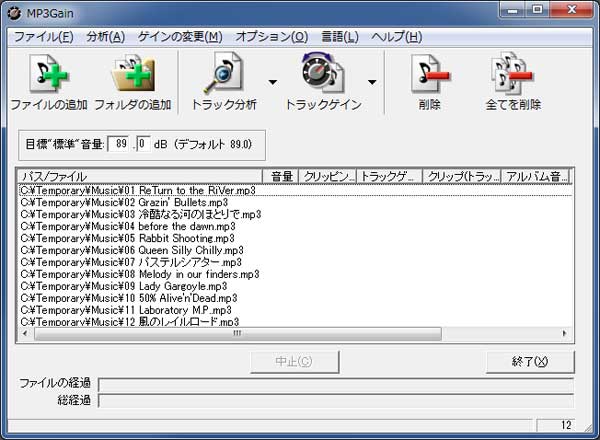600x440 pixels.
Task: Click the クリップ(トラッ.. column header
Action: click(x=461, y=176)
